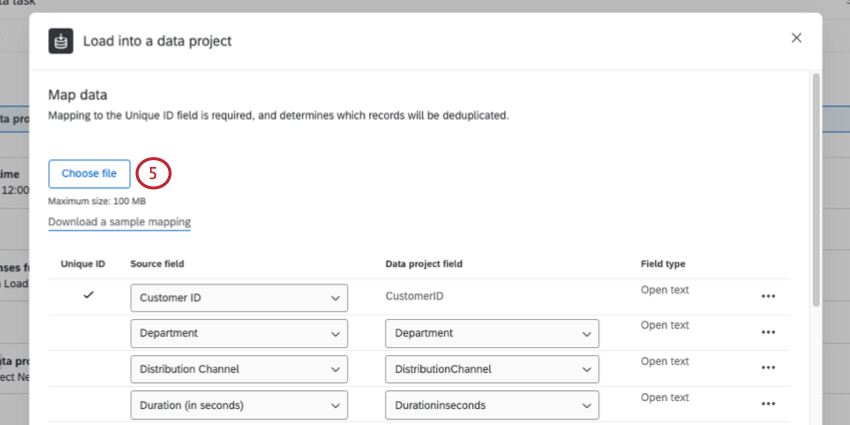Click the Unique ID column header
The image size is (850, 425).
coord(83,264)
